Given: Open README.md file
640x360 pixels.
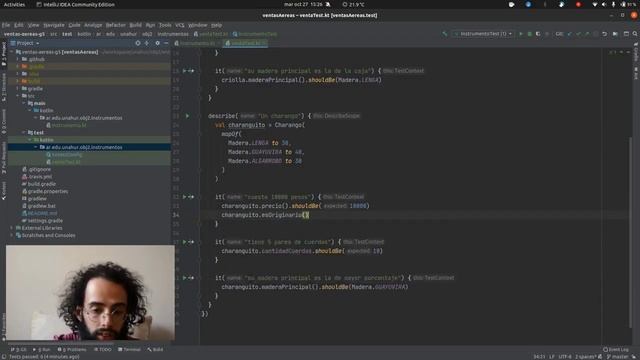Looking at the screenshot, I should [40, 213].
